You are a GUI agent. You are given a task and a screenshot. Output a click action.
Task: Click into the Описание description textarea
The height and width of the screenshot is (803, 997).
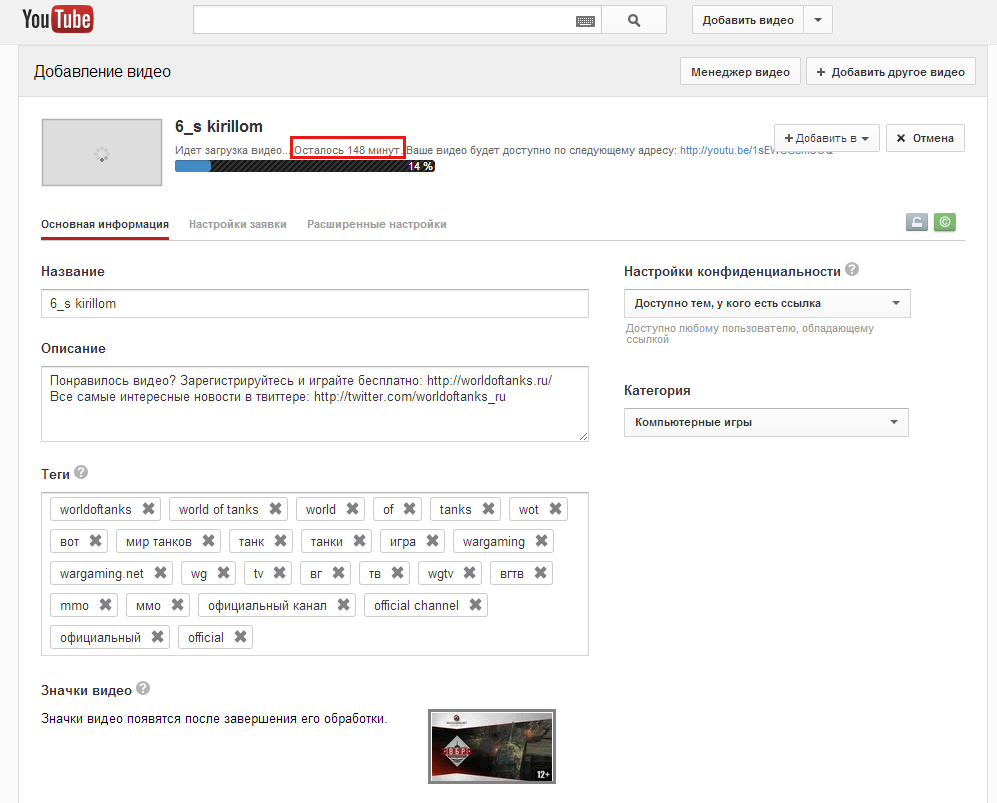tap(315, 404)
